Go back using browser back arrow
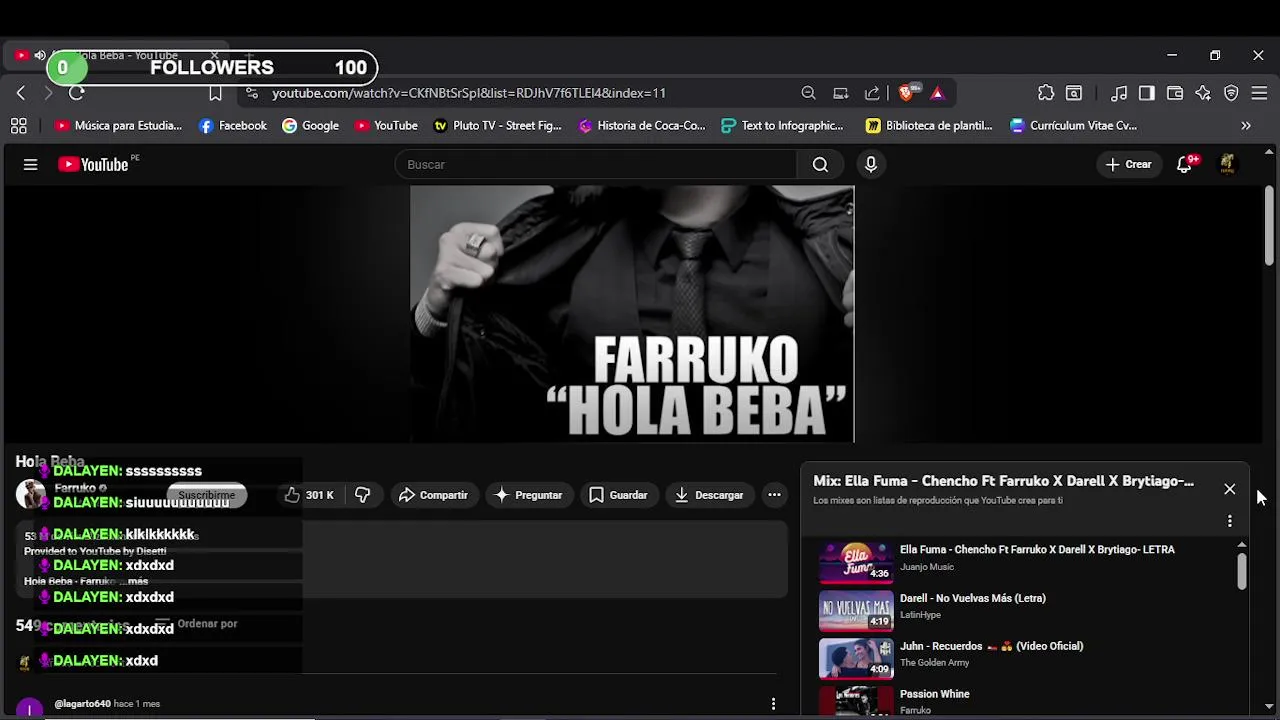Screen dimensions: 1280x720 pyautogui.click(x=21, y=93)
